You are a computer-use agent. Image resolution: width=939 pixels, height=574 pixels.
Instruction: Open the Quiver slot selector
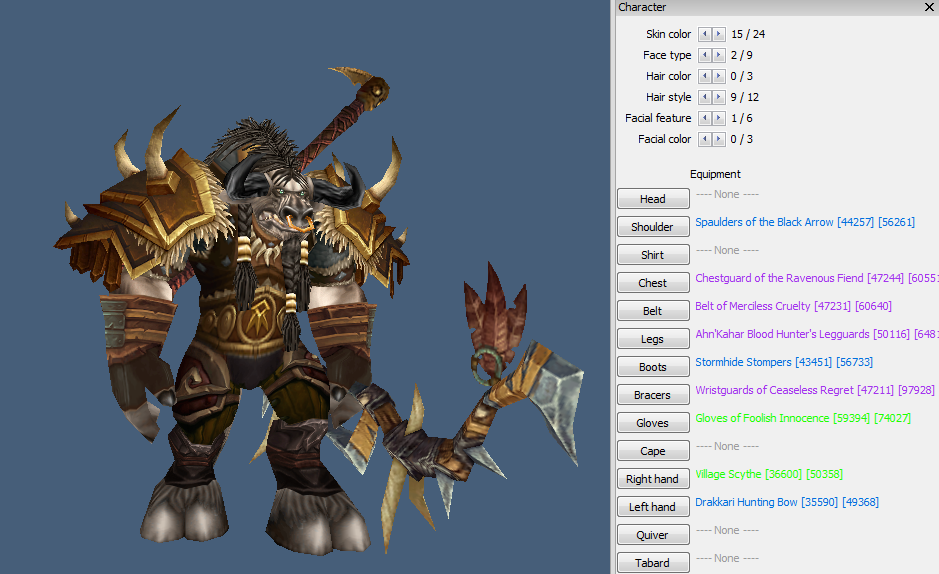click(653, 535)
